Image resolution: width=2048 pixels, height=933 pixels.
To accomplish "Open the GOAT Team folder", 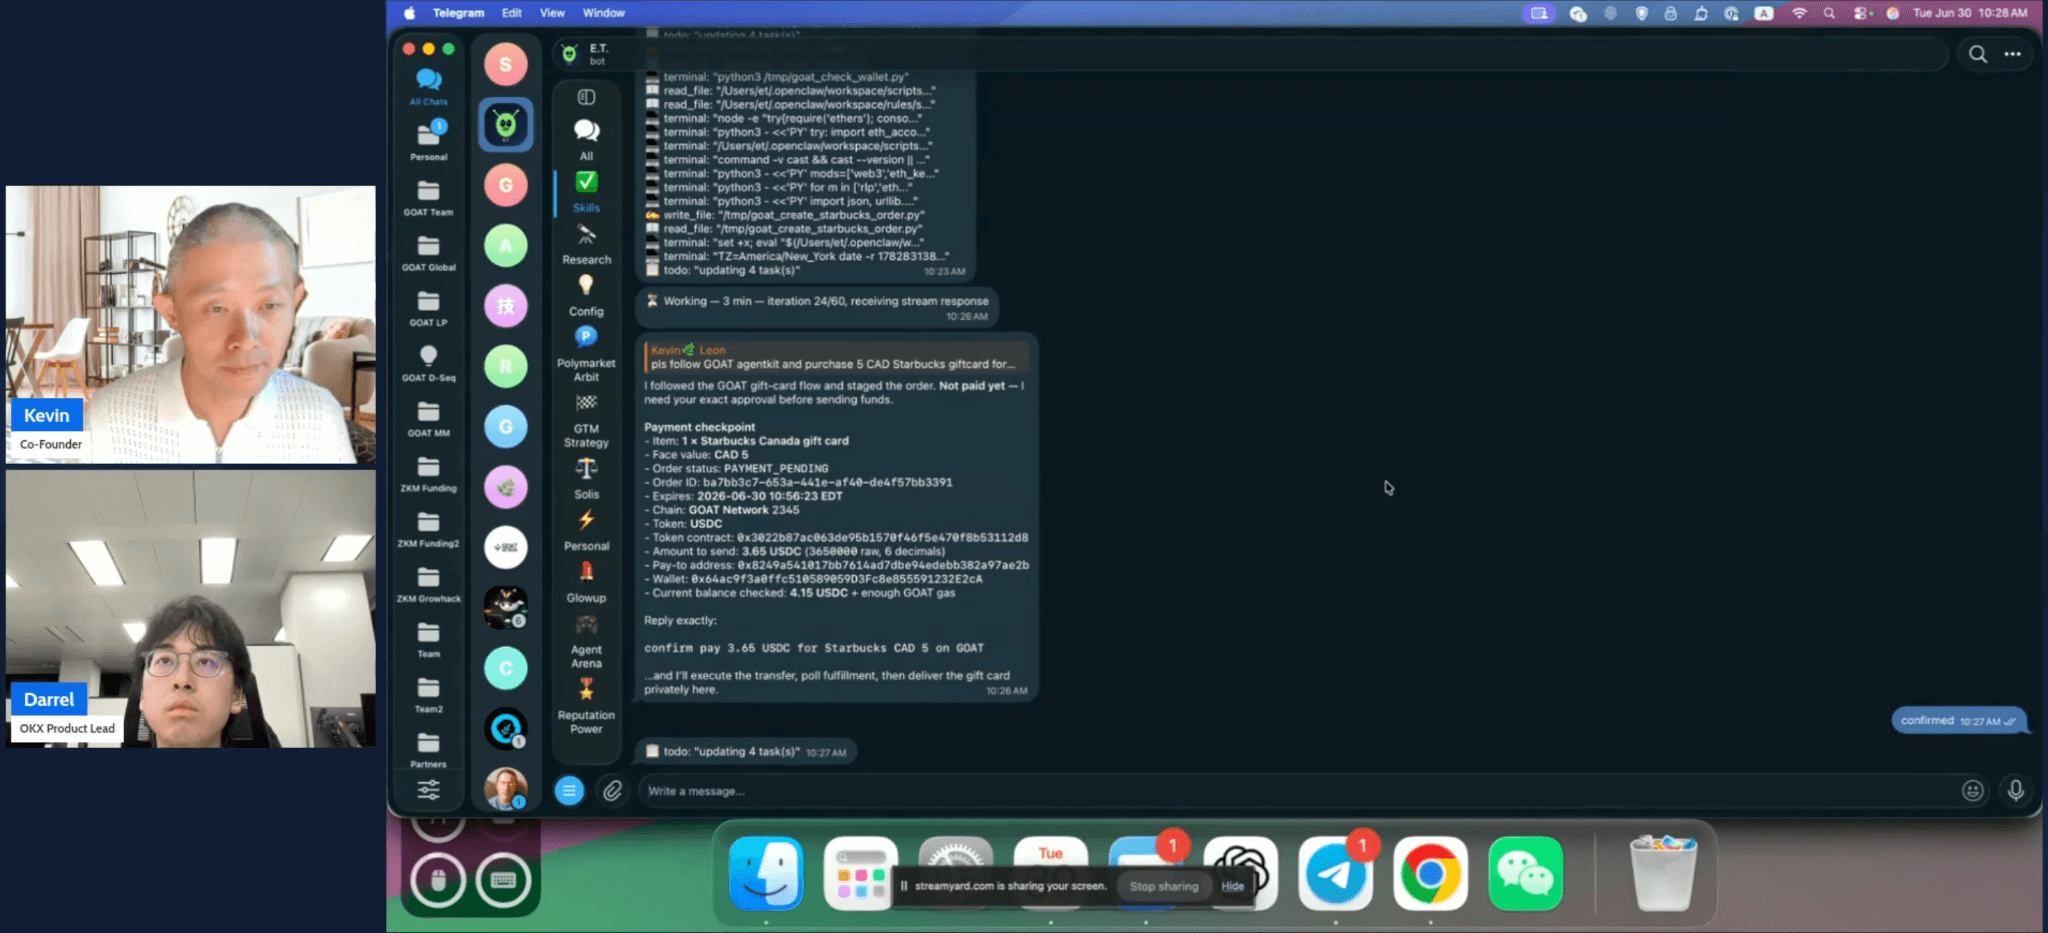I will [x=428, y=197].
